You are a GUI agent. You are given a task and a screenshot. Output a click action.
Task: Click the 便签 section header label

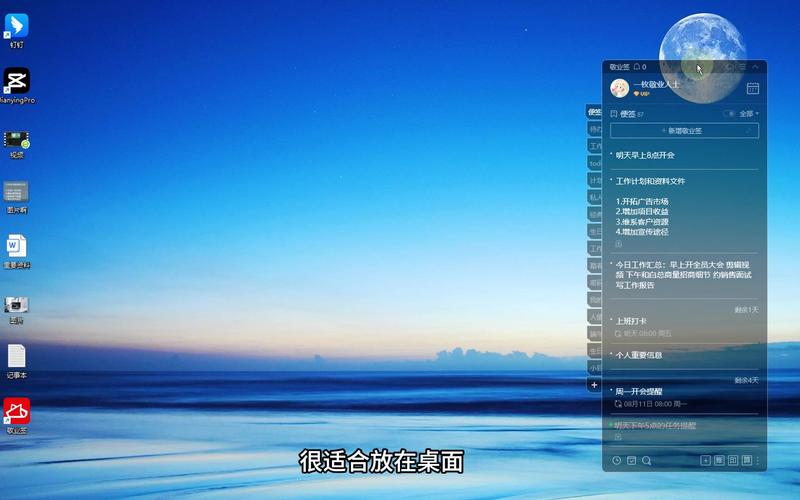click(x=628, y=114)
